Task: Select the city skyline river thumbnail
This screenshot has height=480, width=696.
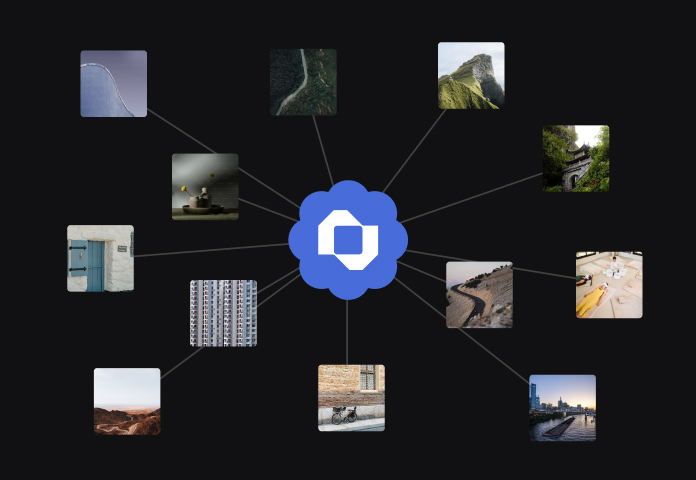Action: (562, 408)
